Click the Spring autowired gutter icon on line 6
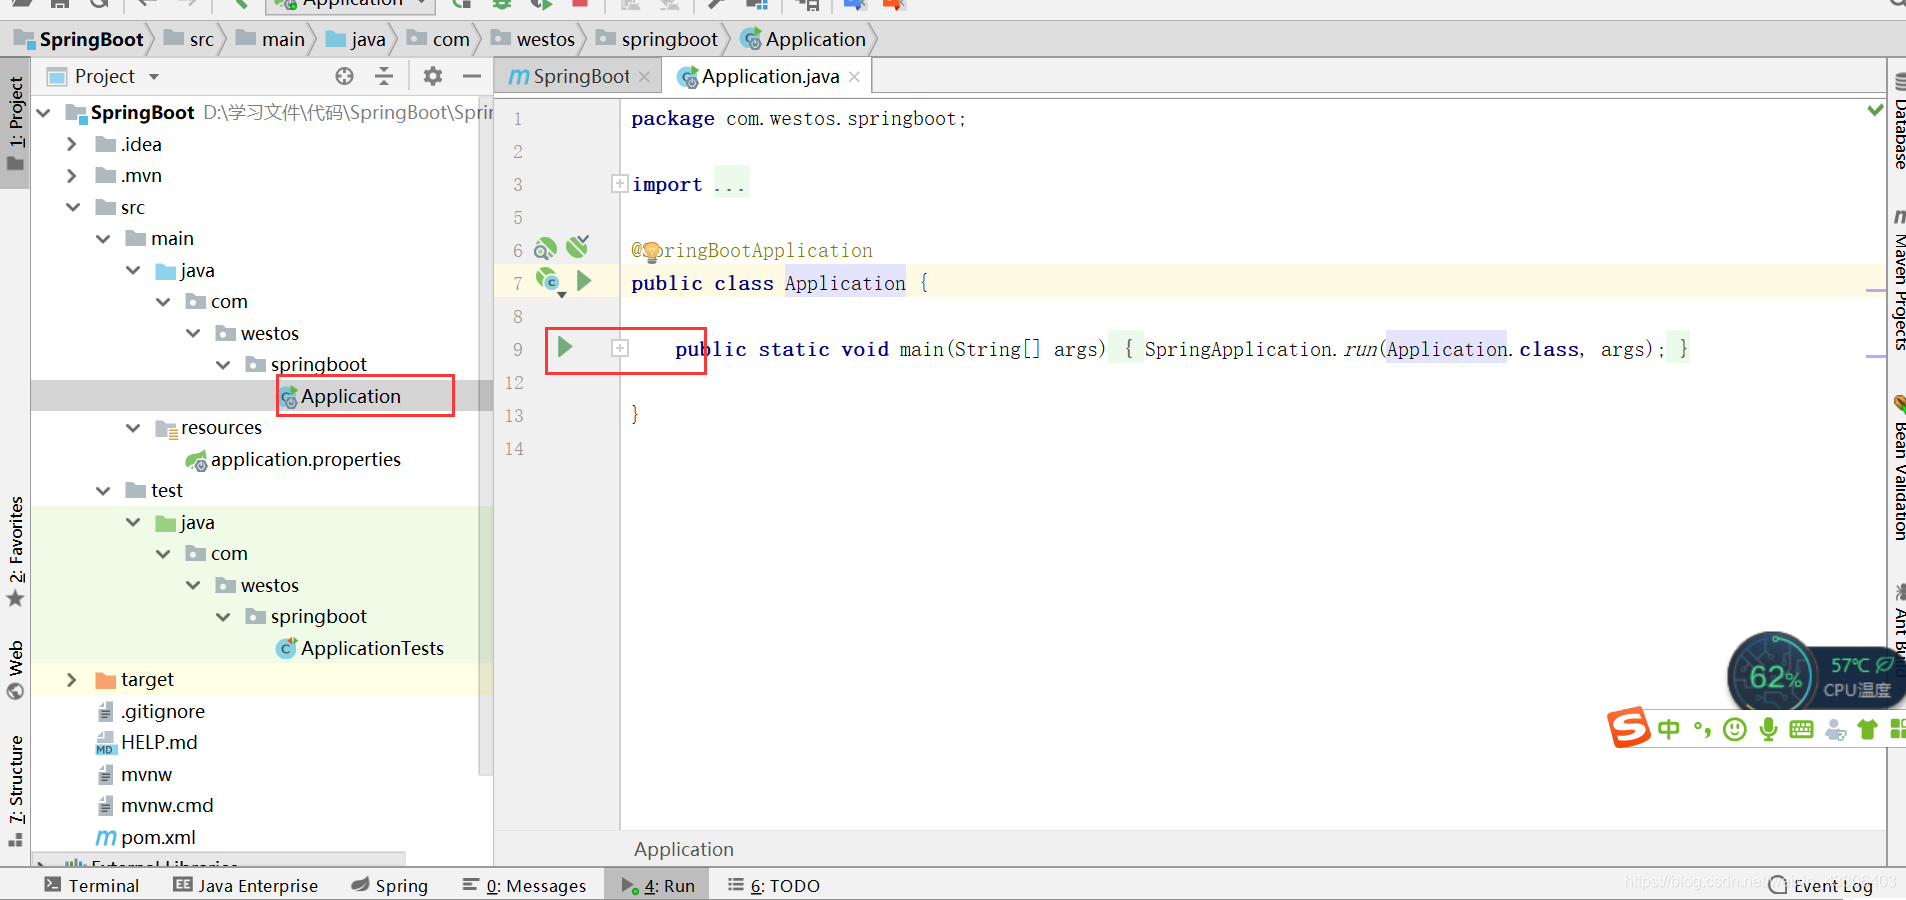Viewport: 1906px width, 900px height. [577, 246]
